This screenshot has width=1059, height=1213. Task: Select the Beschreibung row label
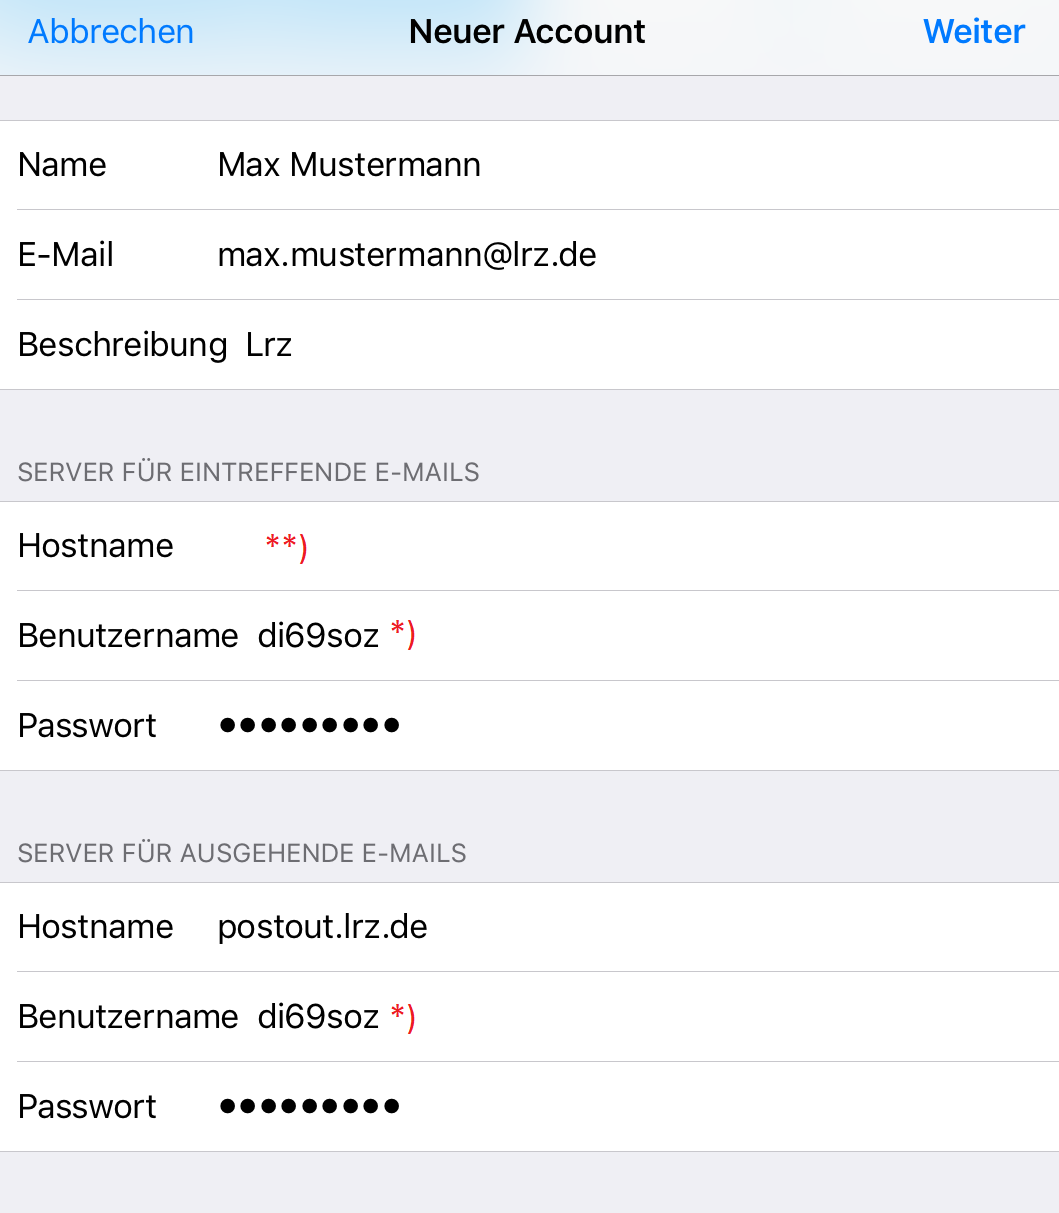(123, 345)
